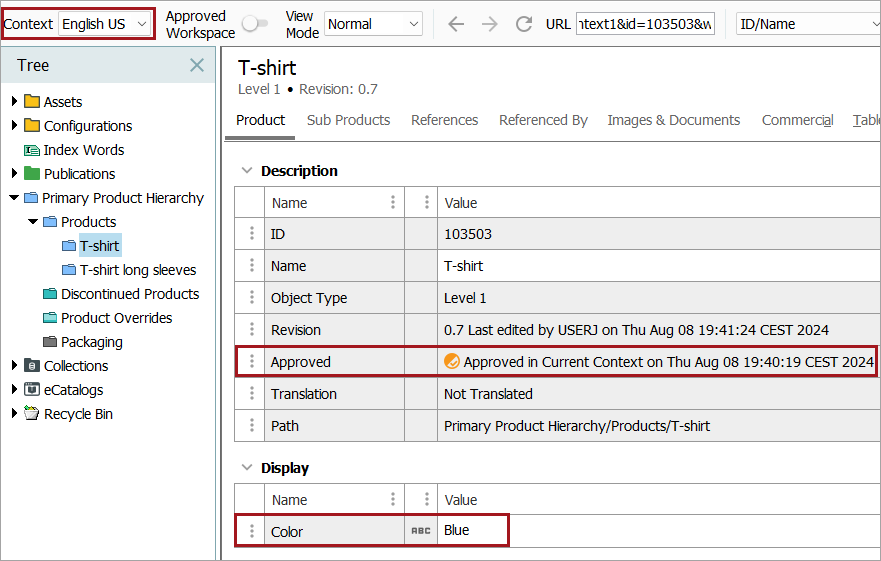Click the Index Words icon

click(32, 150)
